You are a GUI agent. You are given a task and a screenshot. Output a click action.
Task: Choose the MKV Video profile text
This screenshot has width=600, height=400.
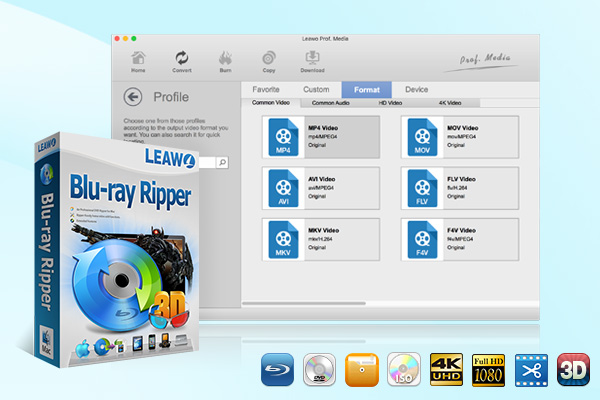(323, 230)
